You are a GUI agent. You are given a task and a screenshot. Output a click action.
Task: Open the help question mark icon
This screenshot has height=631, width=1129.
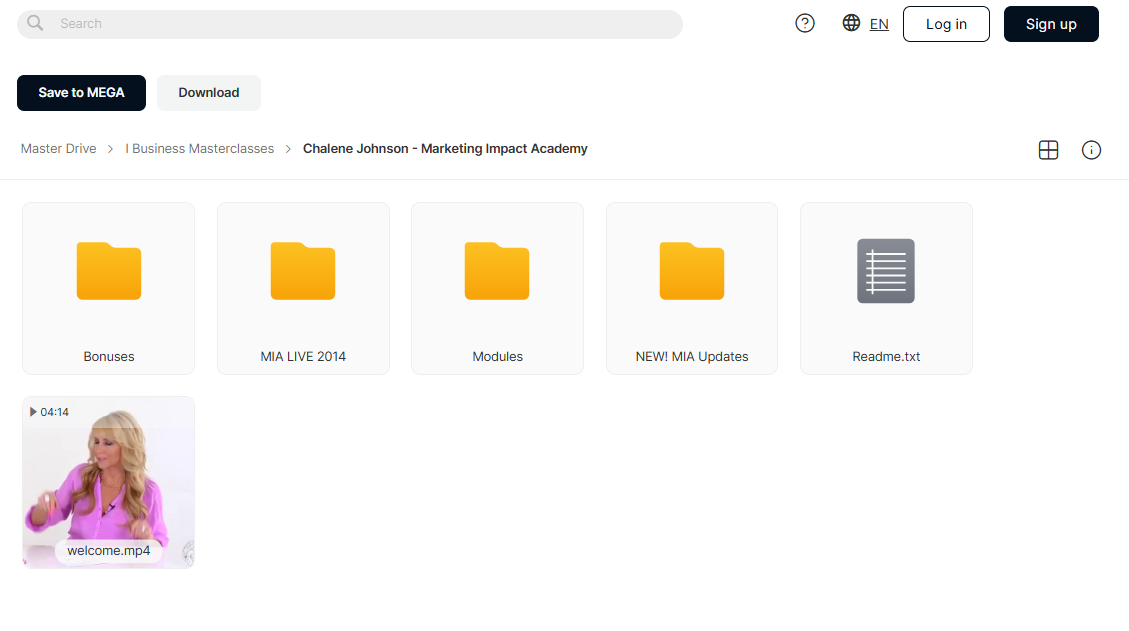click(805, 24)
